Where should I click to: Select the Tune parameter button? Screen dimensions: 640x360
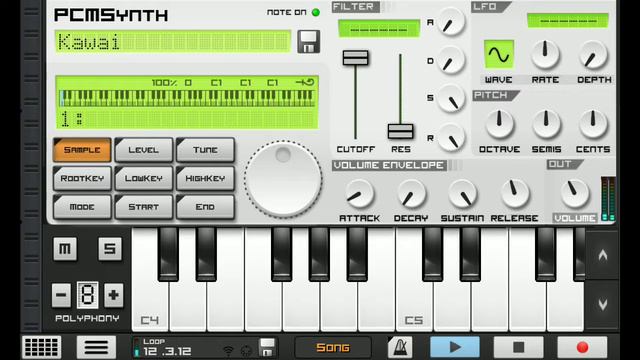point(205,150)
